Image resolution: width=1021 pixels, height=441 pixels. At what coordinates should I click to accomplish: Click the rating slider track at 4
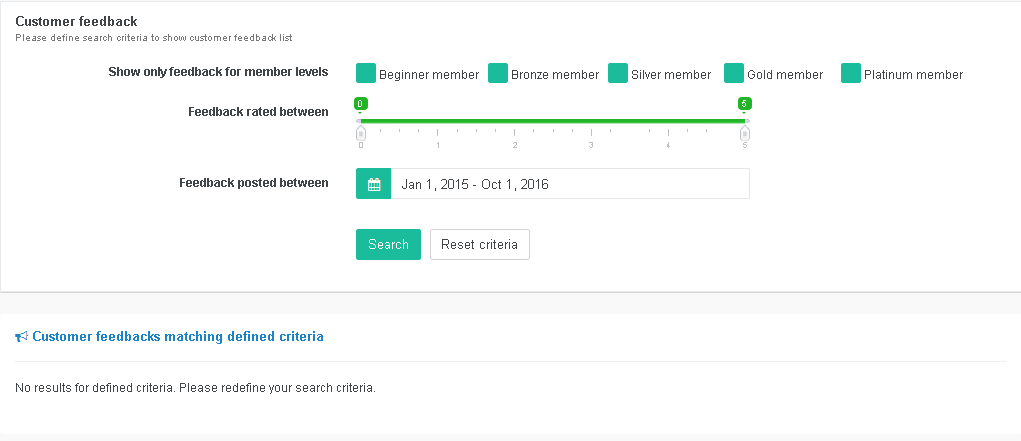pyautogui.click(x=668, y=121)
